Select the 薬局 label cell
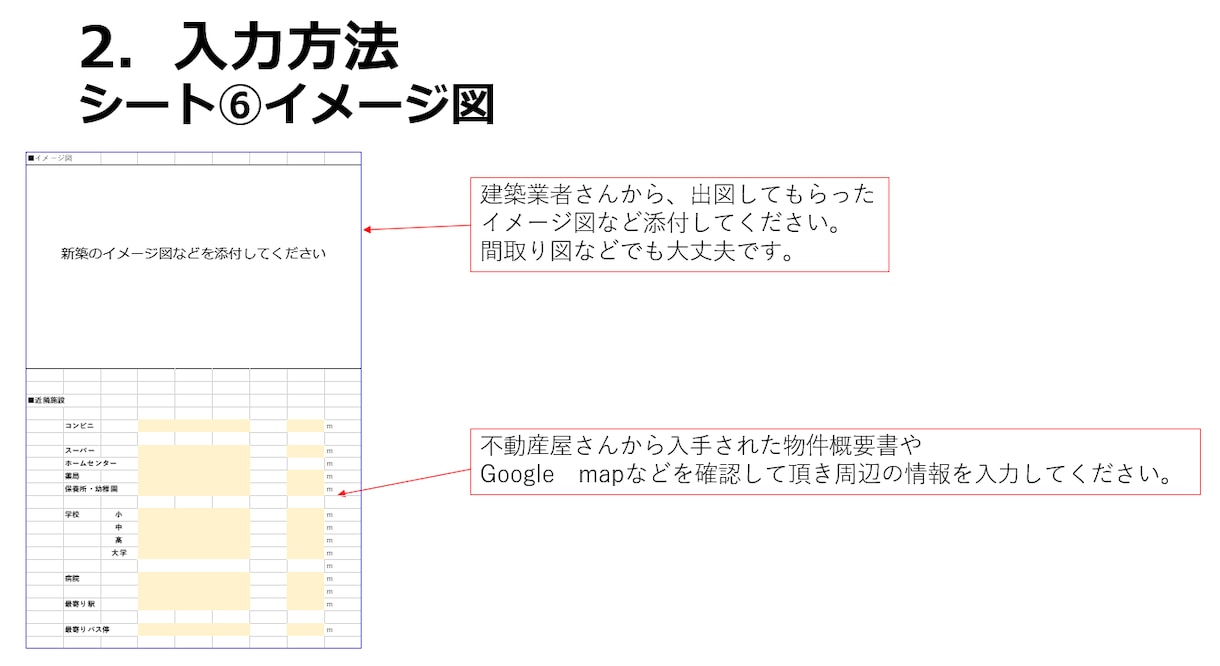Screen dimensions: 1220x666 pyautogui.click(x=82, y=477)
